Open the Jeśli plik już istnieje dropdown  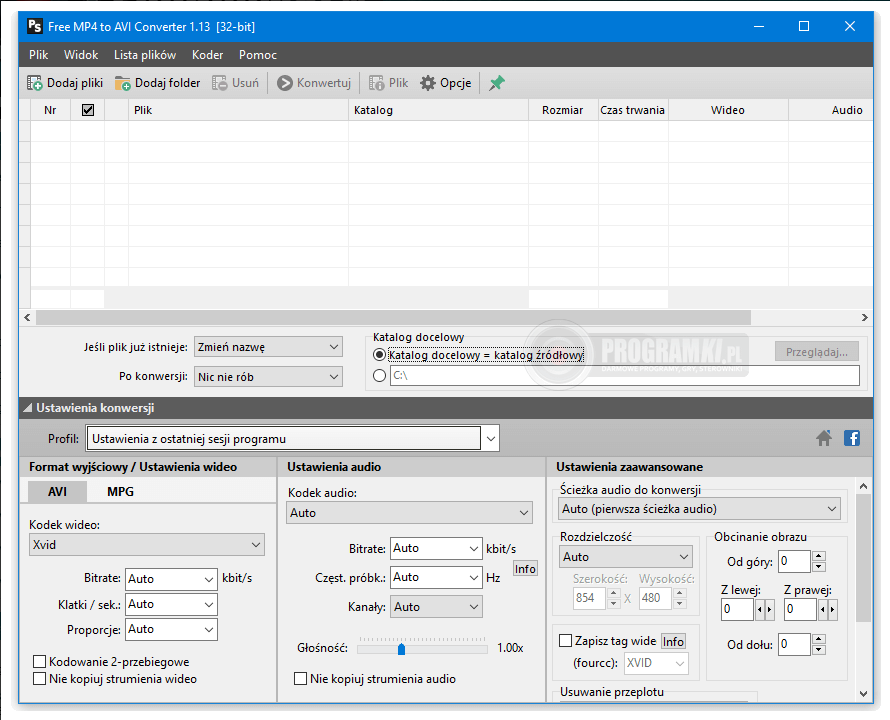click(x=268, y=347)
